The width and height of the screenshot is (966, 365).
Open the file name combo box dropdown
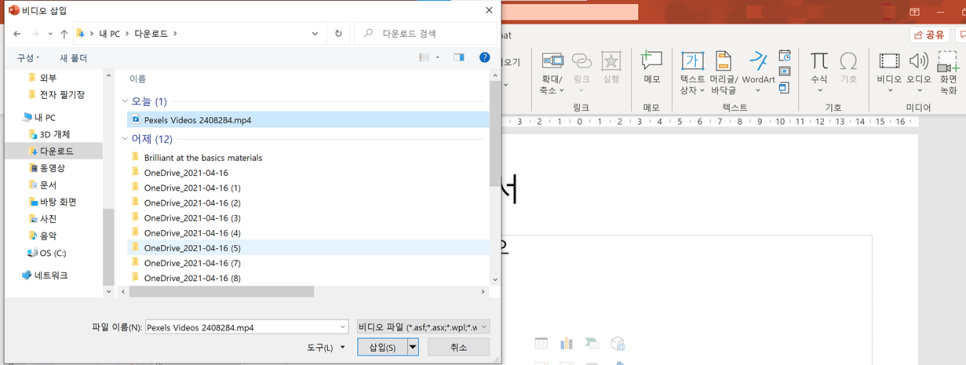[x=343, y=327]
